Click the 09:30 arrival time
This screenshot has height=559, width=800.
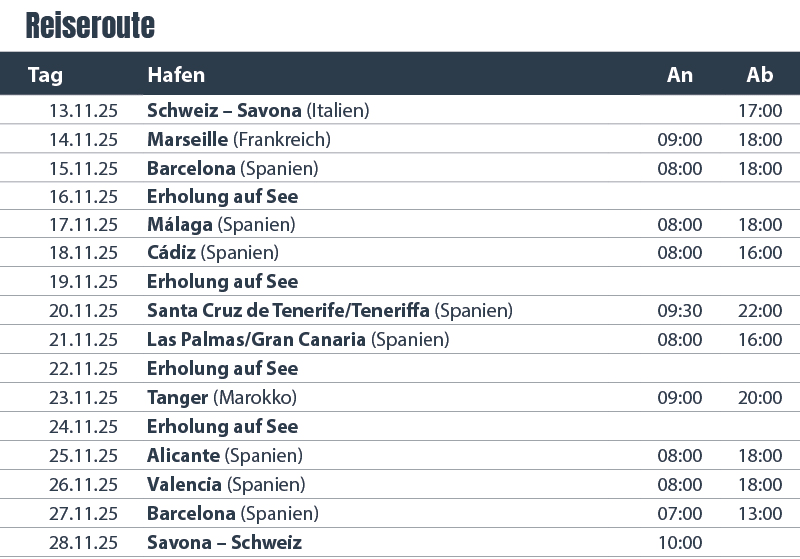coord(680,311)
